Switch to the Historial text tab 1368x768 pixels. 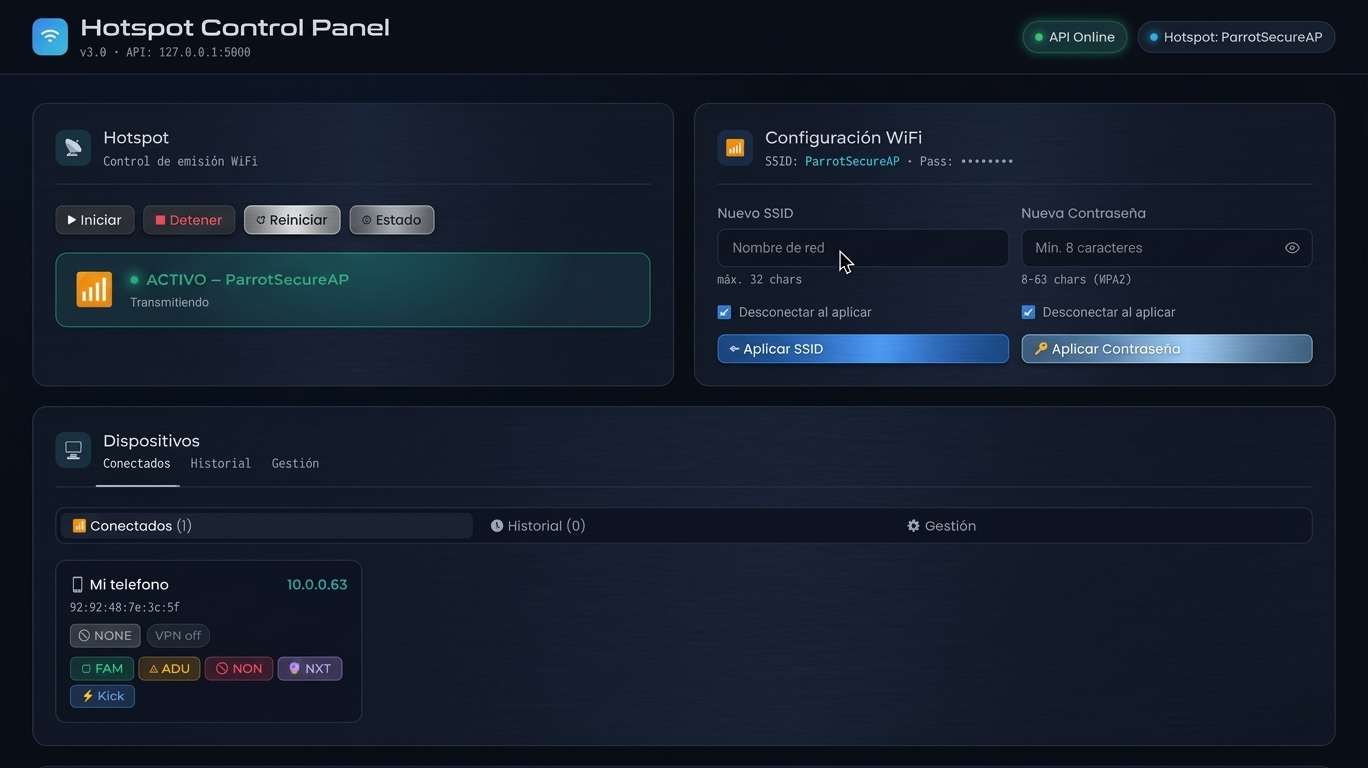point(220,464)
